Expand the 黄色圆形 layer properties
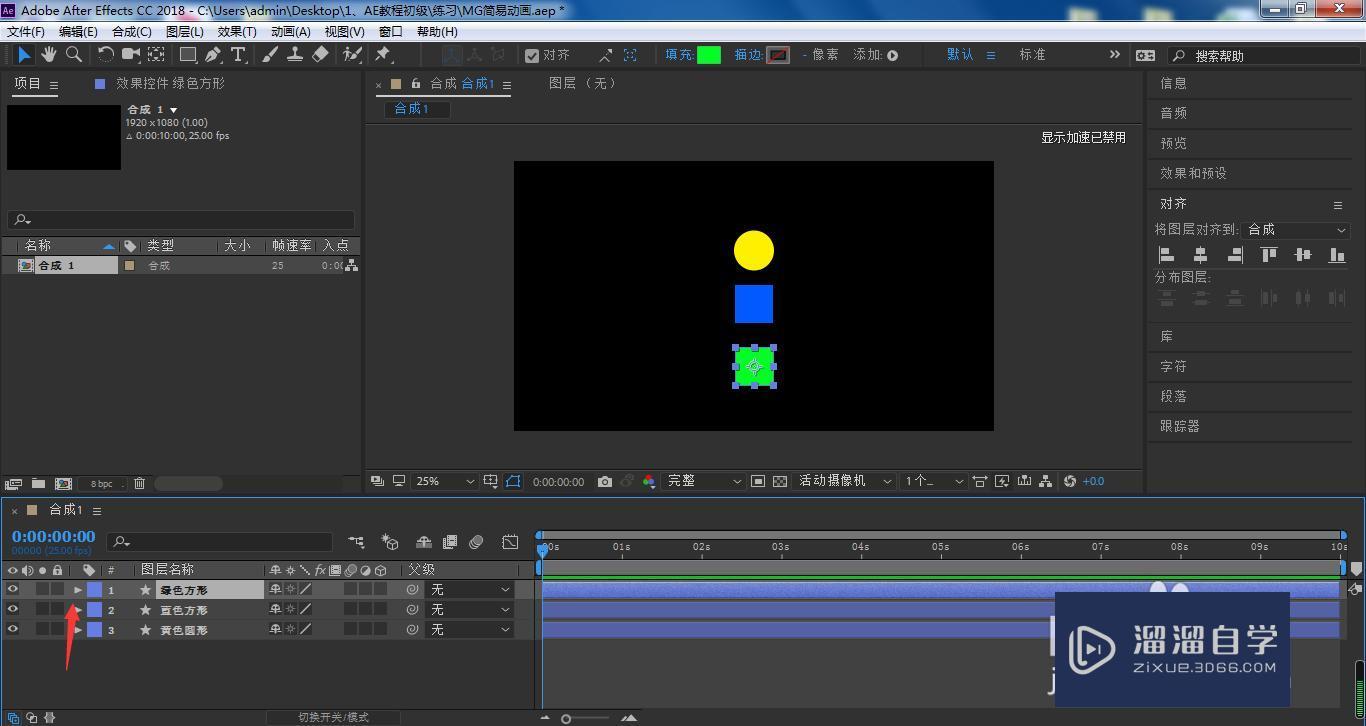 tap(78, 630)
